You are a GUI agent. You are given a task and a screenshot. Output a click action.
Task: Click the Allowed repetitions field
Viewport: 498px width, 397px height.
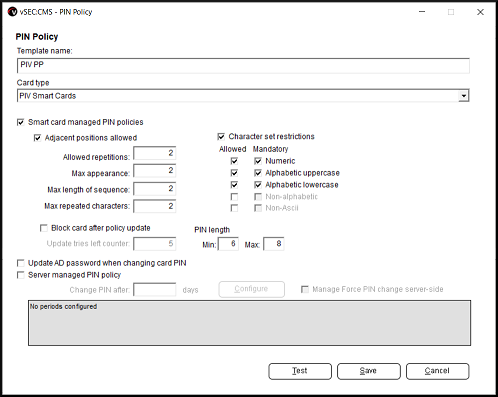click(x=155, y=153)
